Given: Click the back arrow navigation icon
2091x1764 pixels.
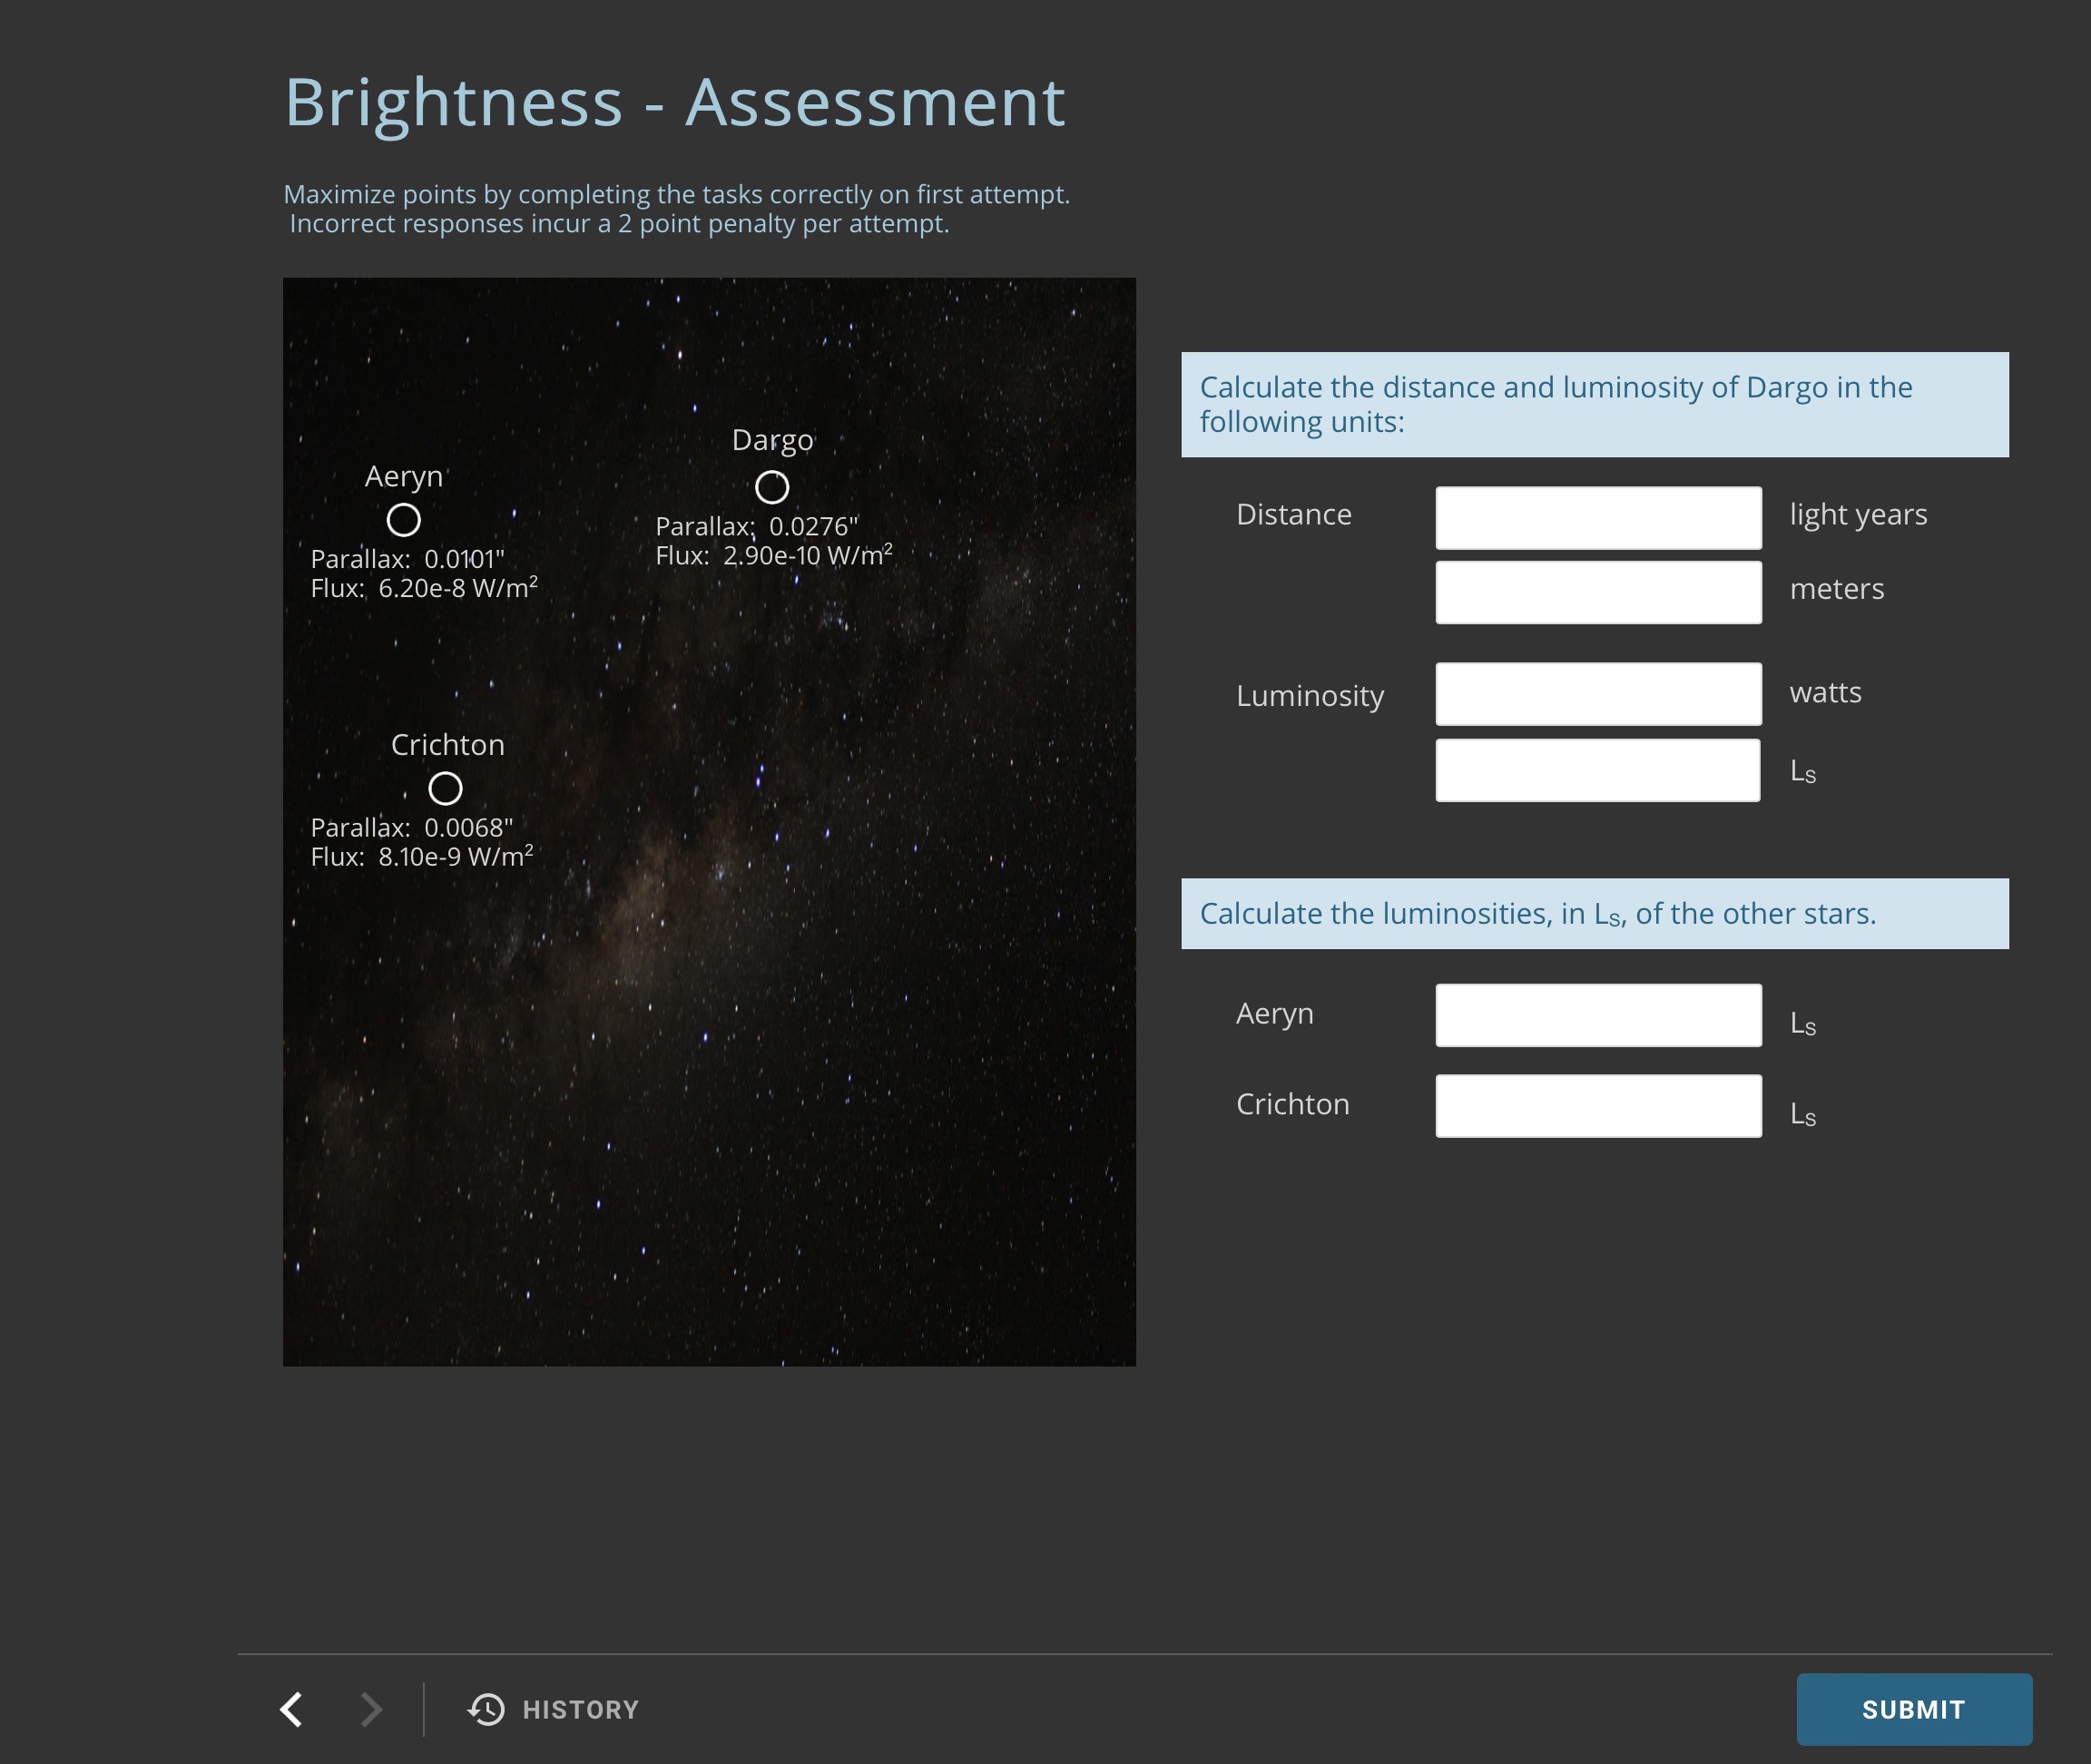Looking at the screenshot, I should click(291, 1709).
